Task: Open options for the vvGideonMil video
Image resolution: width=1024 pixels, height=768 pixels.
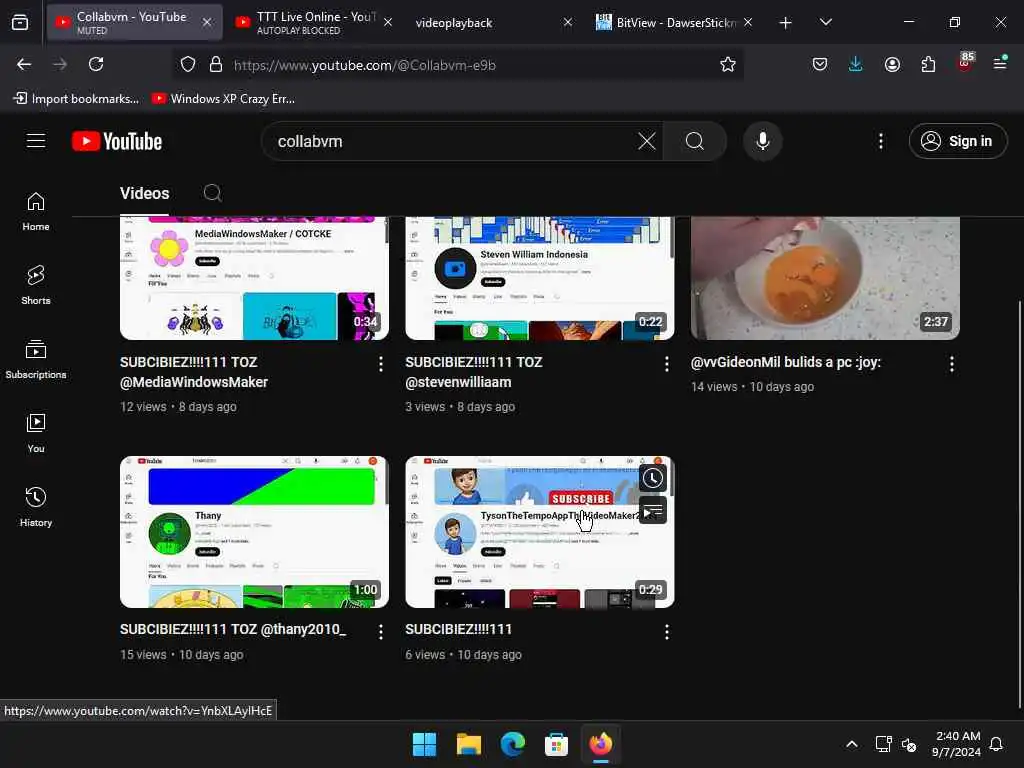Action: pyautogui.click(x=952, y=364)
